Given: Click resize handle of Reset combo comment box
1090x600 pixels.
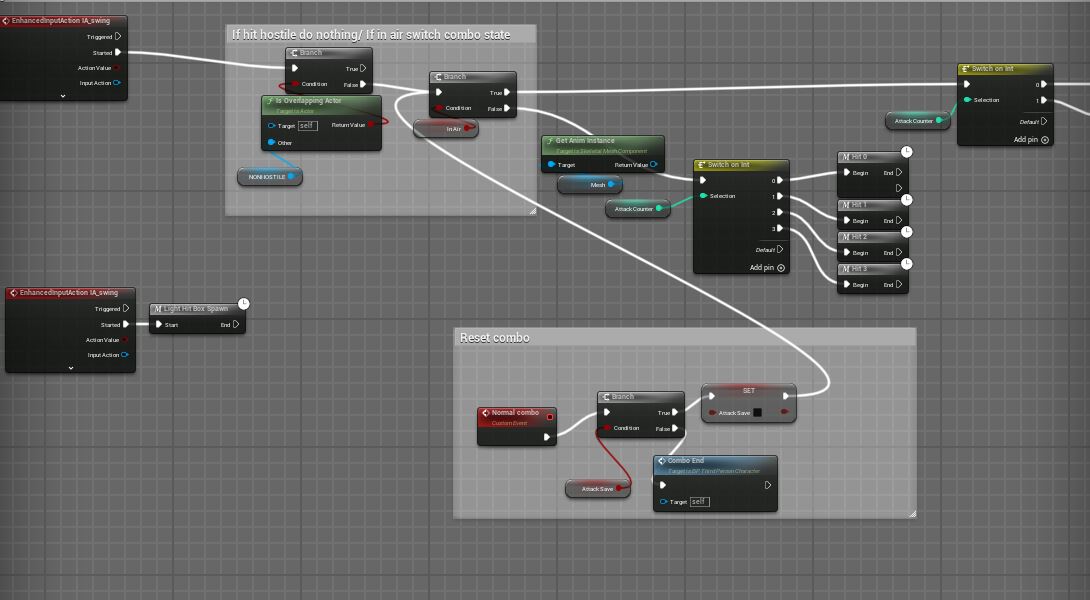Looking at the screenshot, I should point(912,514).
